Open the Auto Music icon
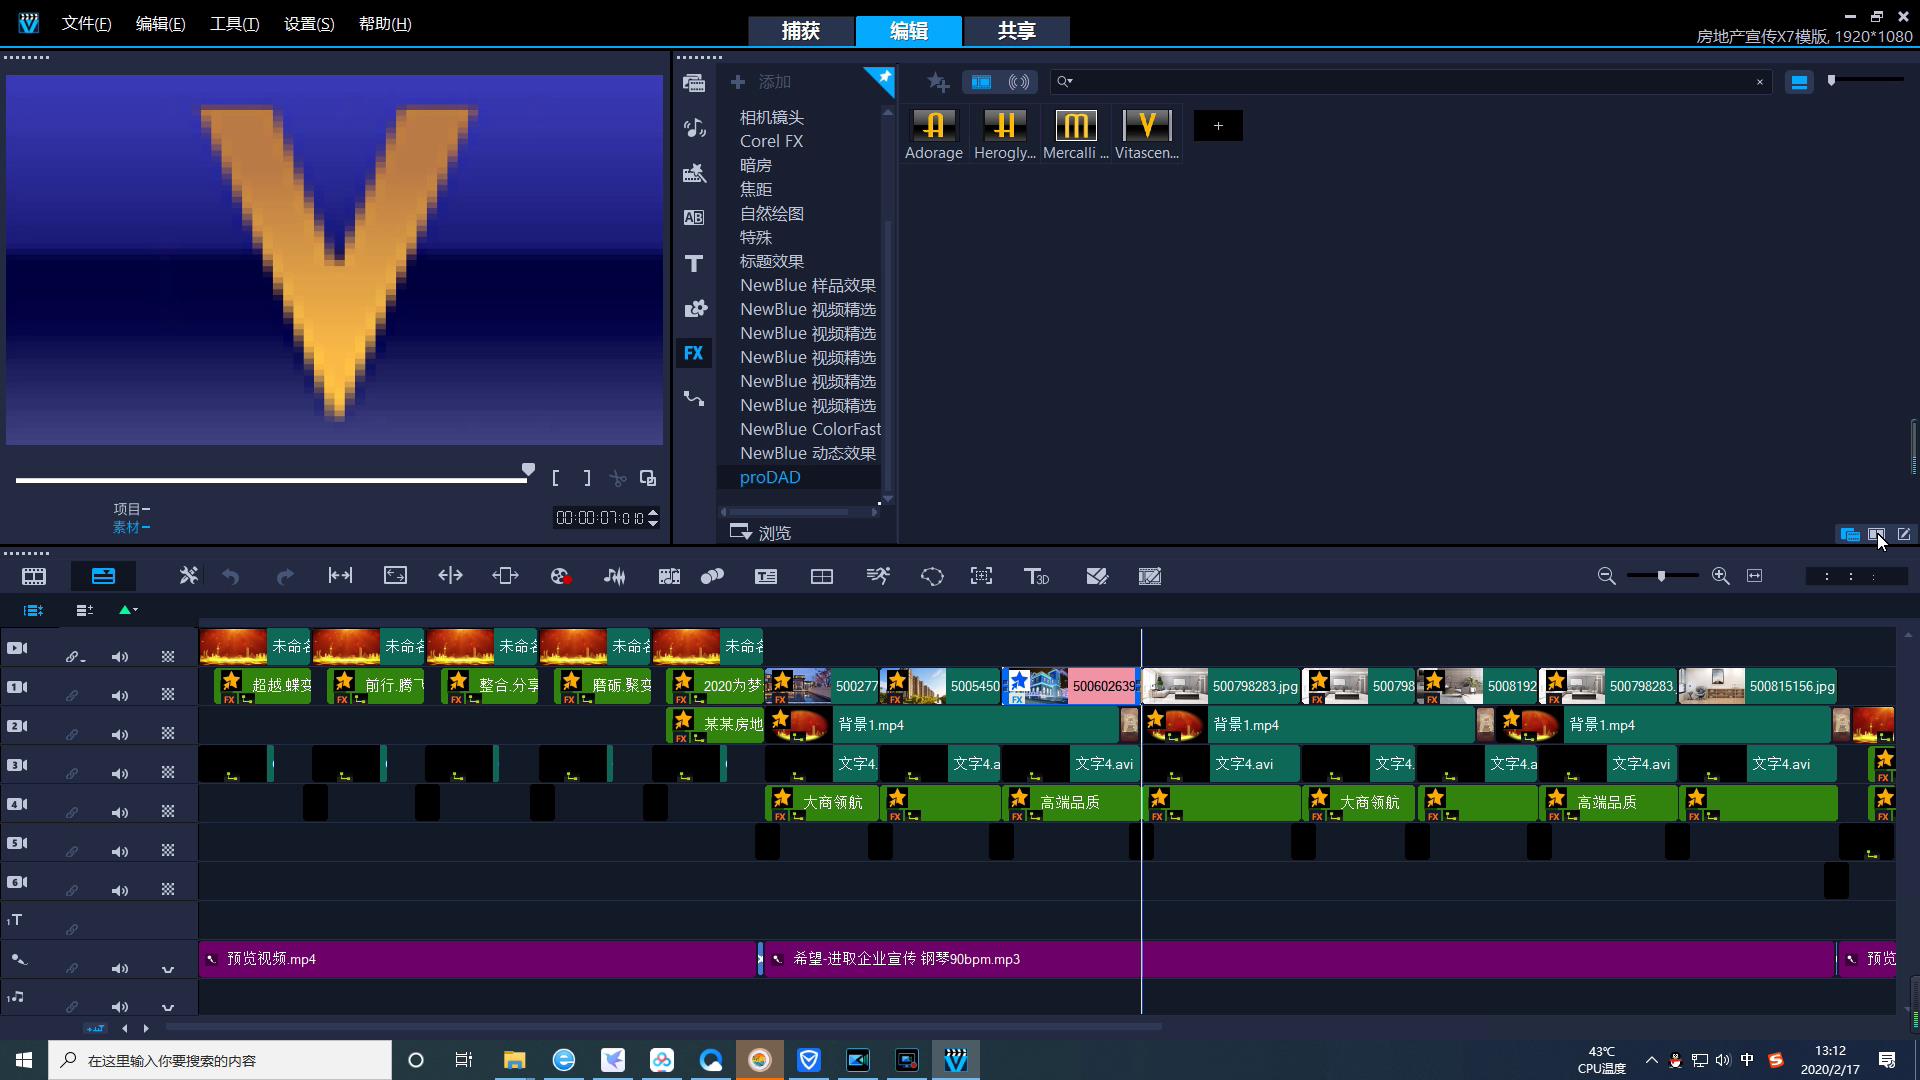 coord(669,576)
